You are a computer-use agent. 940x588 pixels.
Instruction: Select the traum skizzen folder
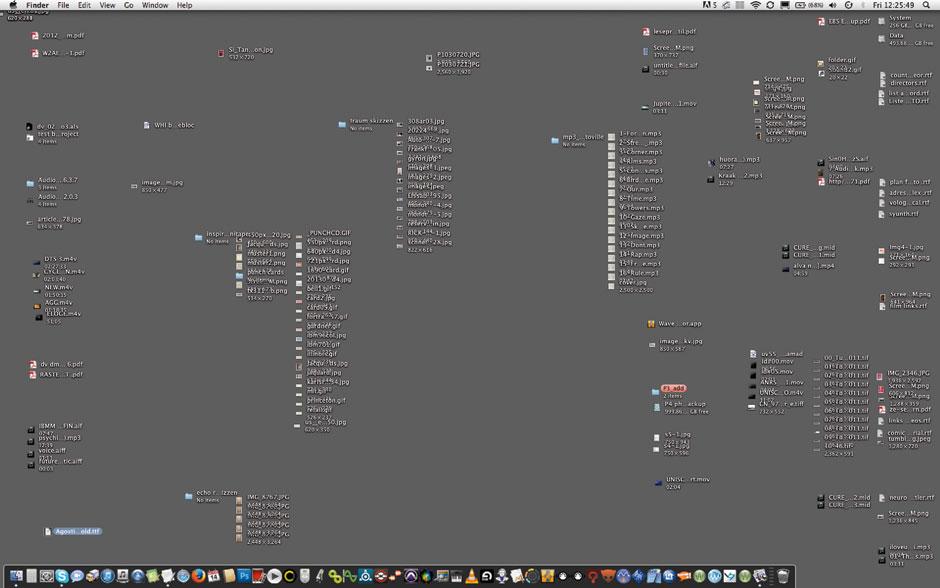click(342, 125)
